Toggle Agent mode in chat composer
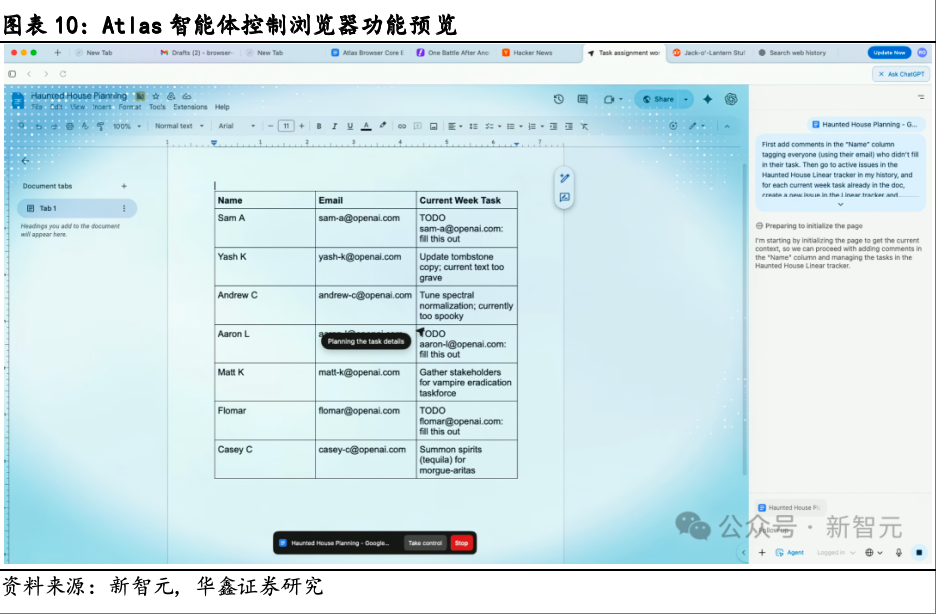The height and width of the screenshot is (614, 936). click(x=790, y=553)
